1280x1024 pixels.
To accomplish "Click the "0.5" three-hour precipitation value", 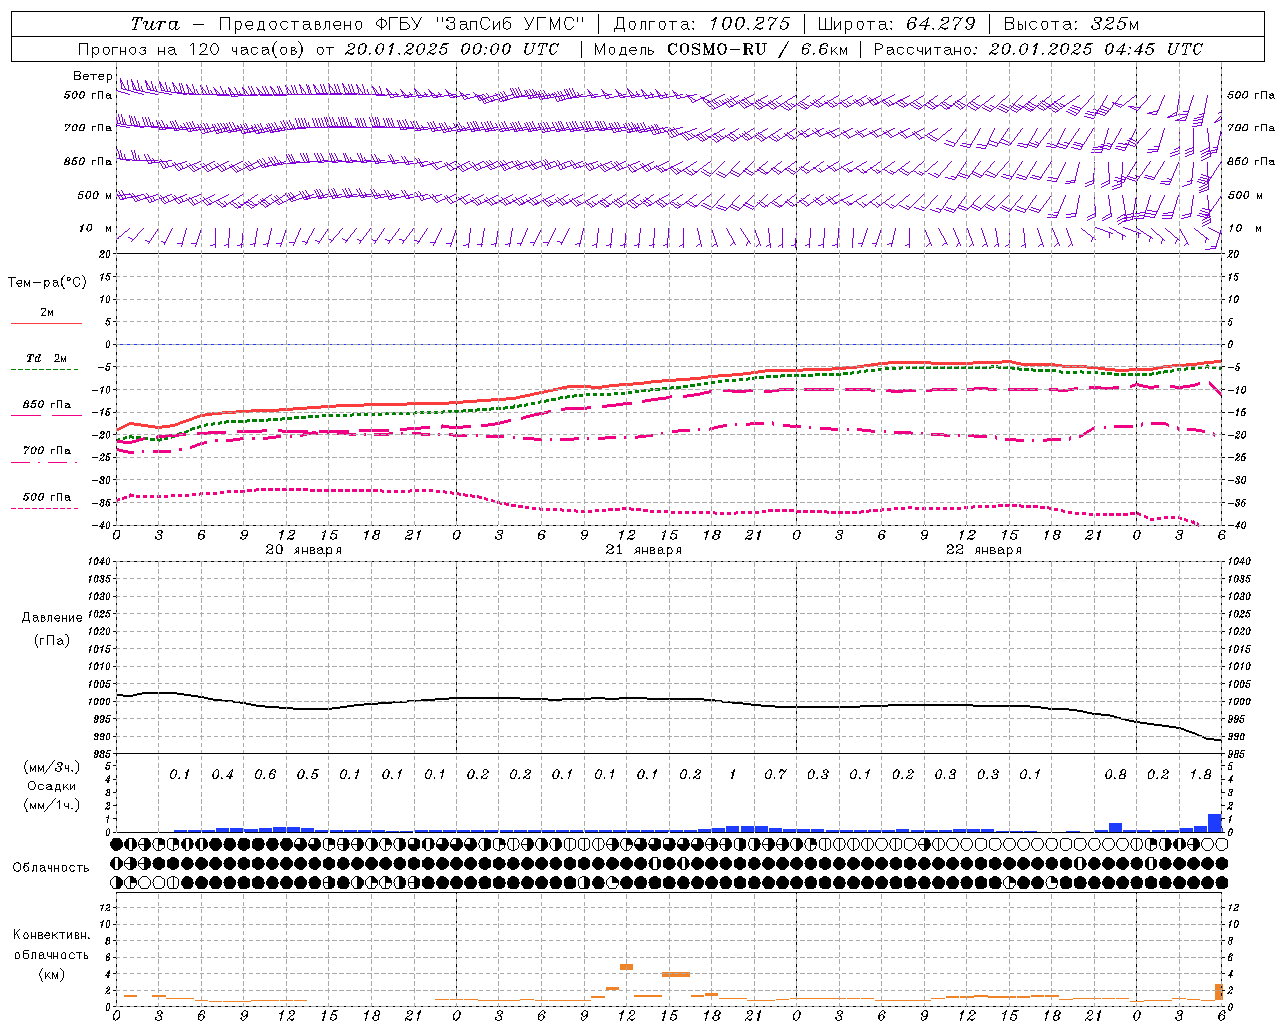I will [307, 775].
